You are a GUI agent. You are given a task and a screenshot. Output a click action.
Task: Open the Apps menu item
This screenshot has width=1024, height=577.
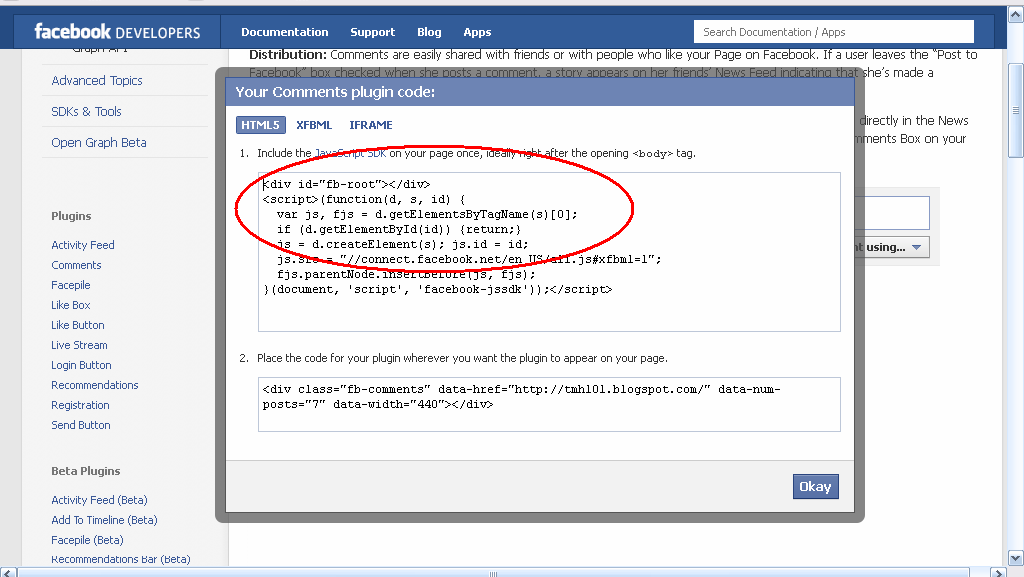click(477, 32)
